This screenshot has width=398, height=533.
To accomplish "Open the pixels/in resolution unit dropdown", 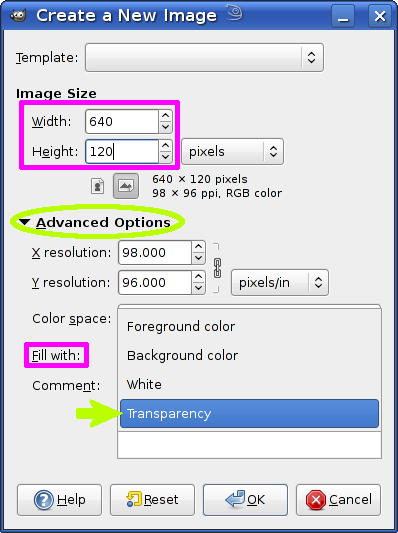I will click(x=280, y=282).
